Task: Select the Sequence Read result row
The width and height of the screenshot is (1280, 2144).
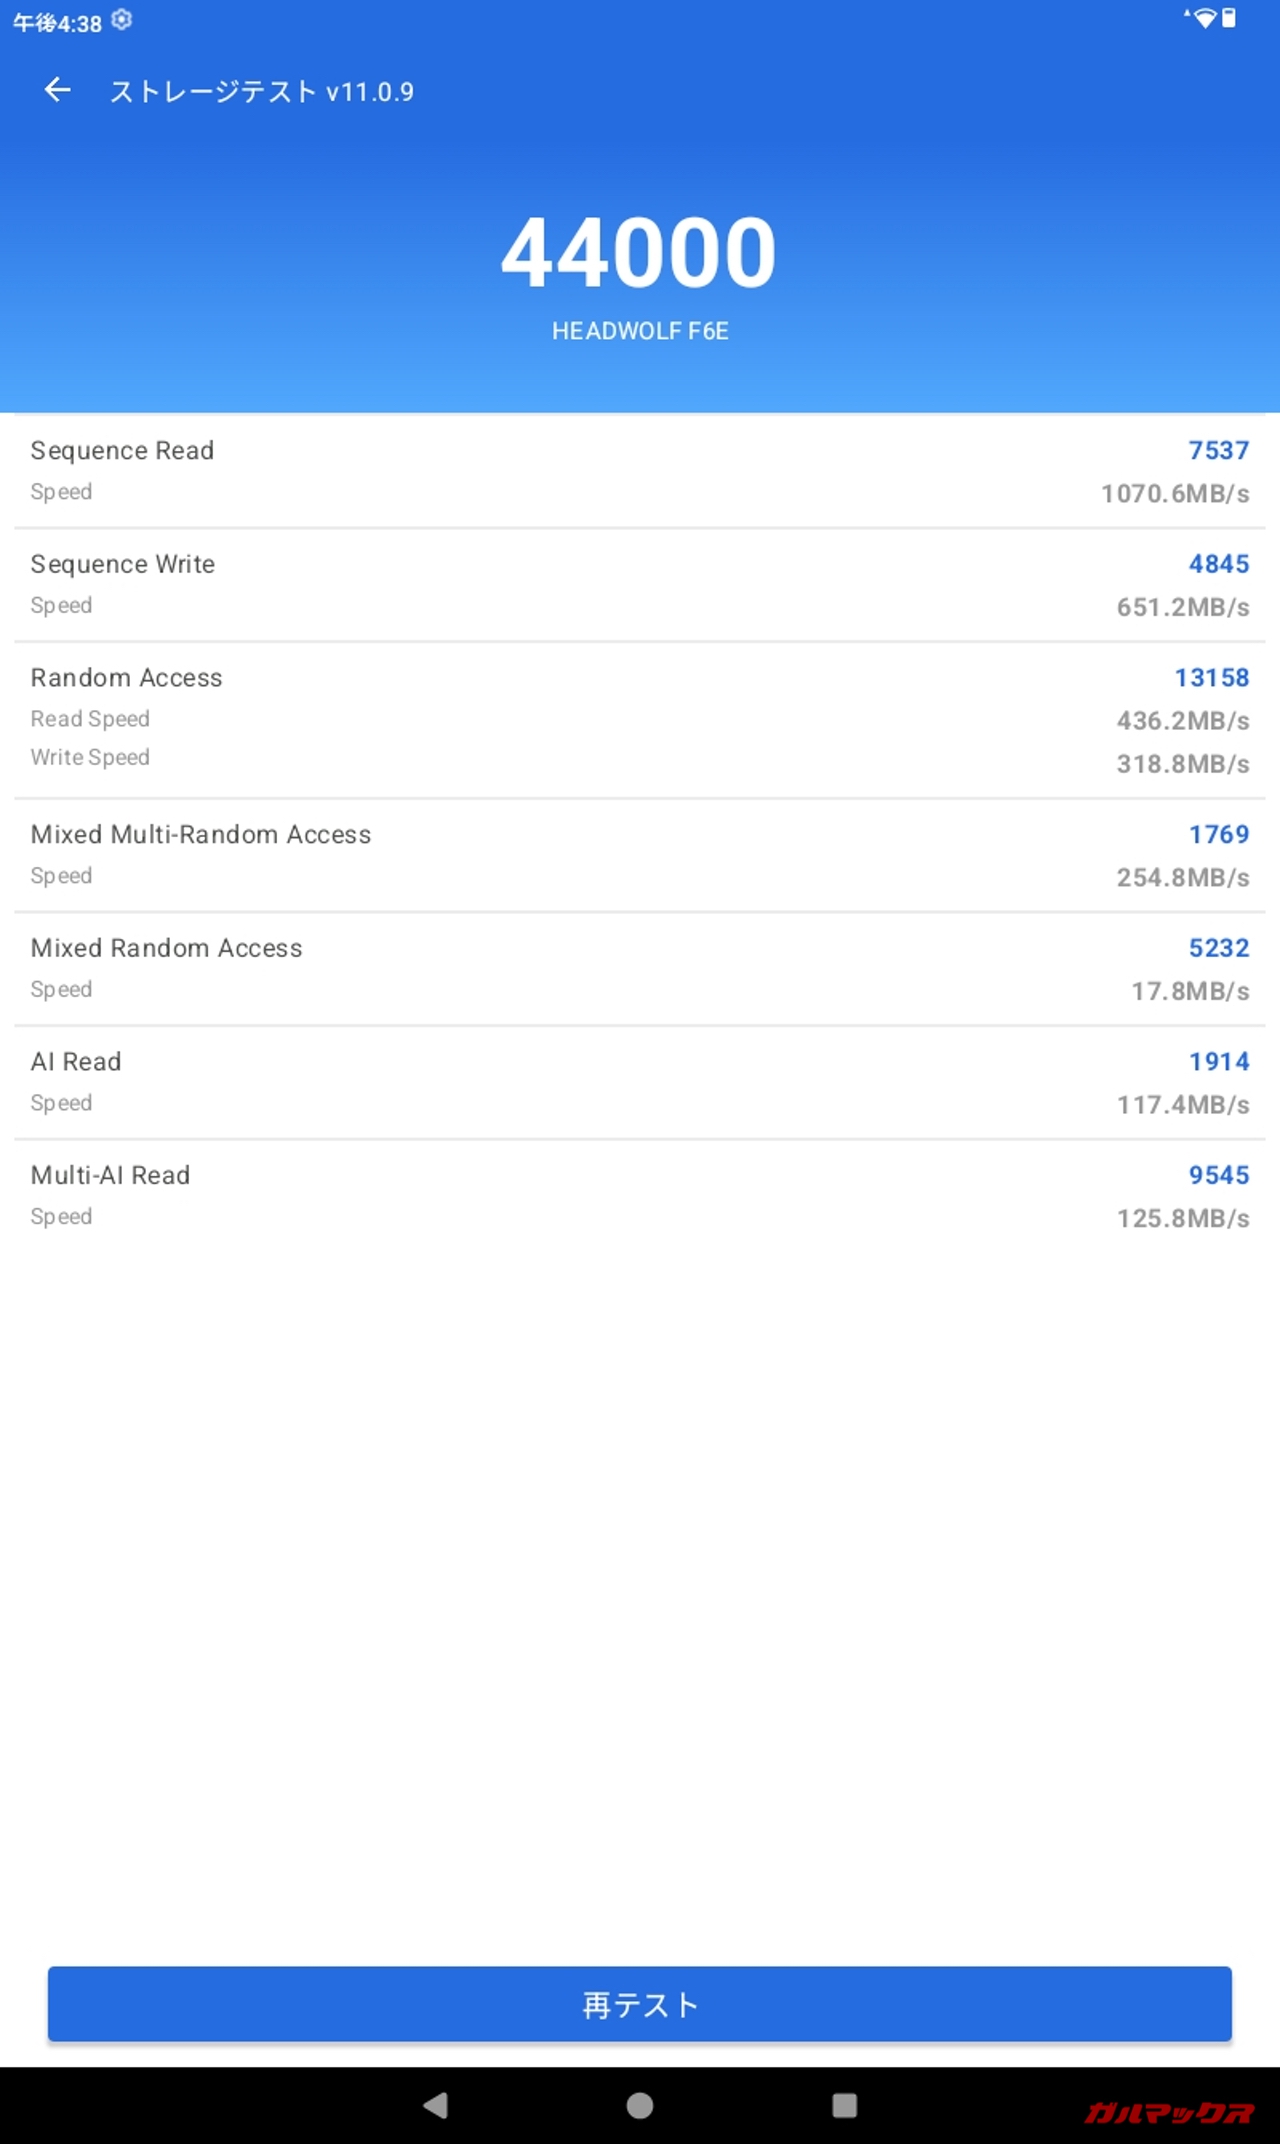Action: tap(640, 471)
